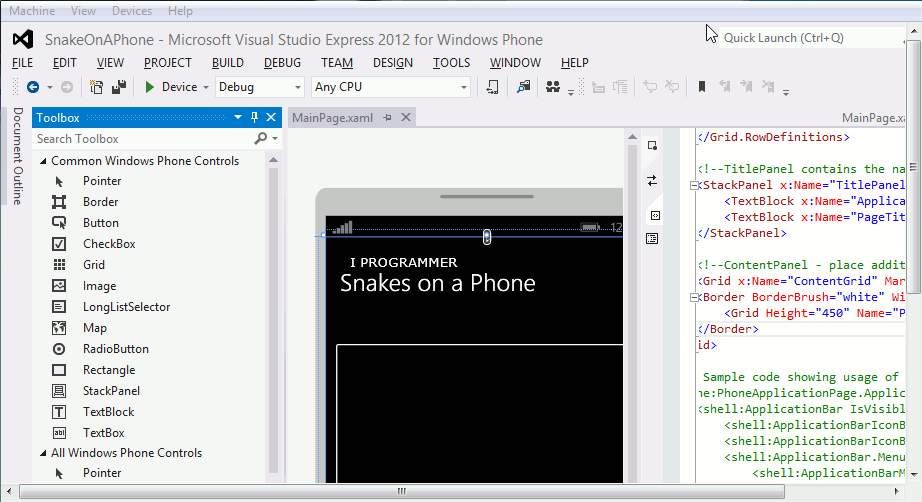
Task: Open the TOOLS menu
Action: [452, 63]
